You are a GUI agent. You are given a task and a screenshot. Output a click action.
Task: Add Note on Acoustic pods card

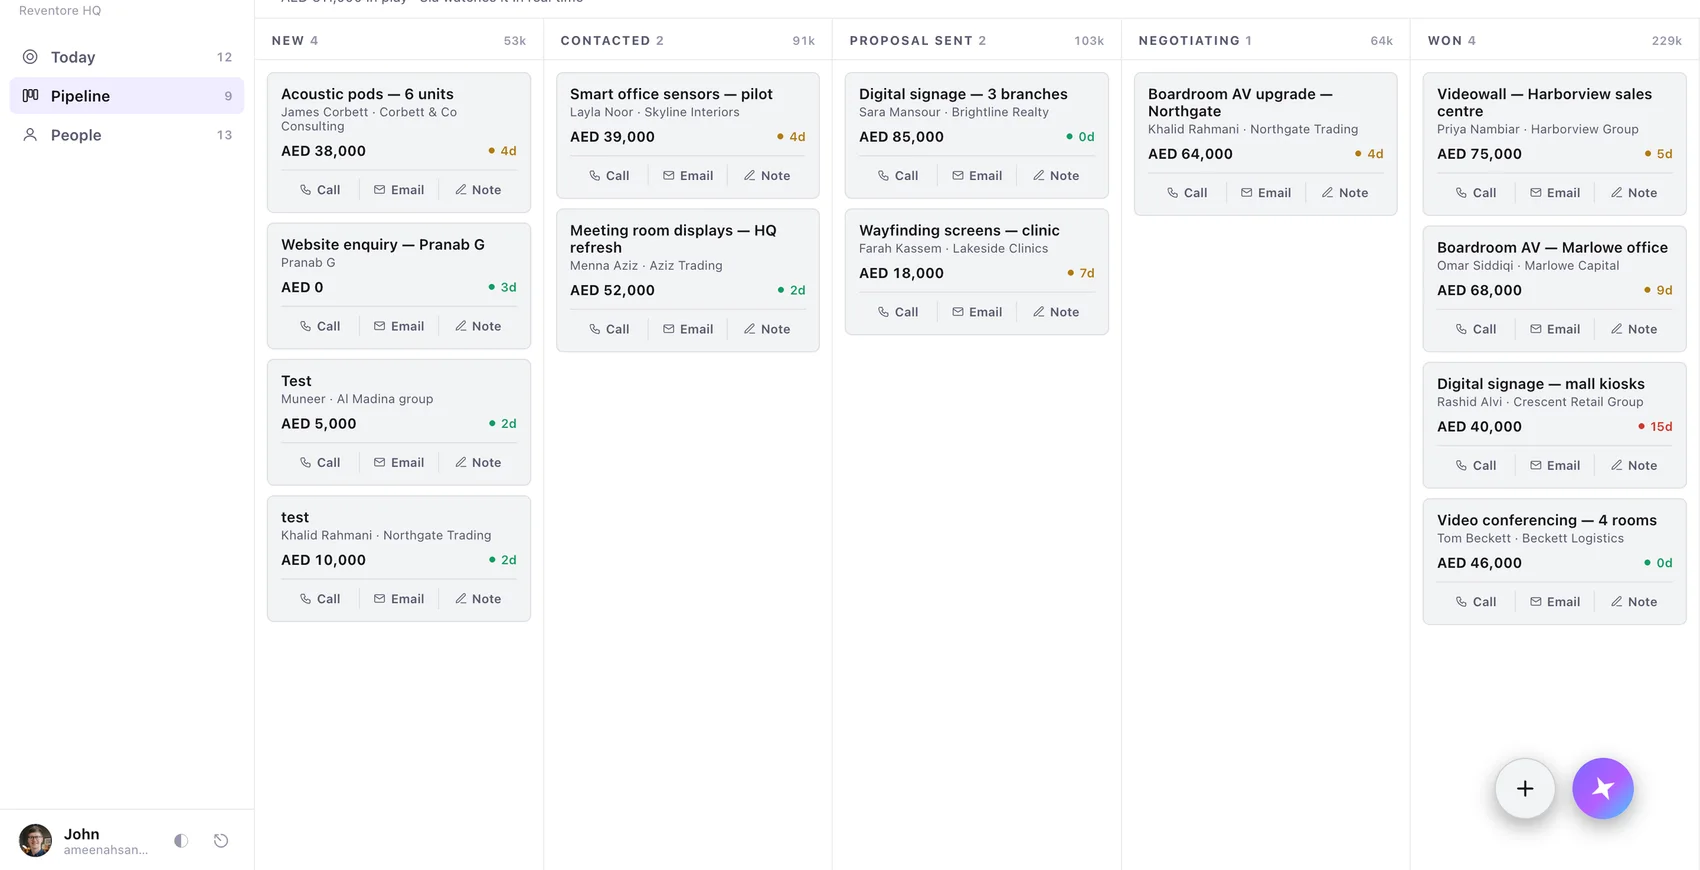pyautogui.click(x=478, y=190)
